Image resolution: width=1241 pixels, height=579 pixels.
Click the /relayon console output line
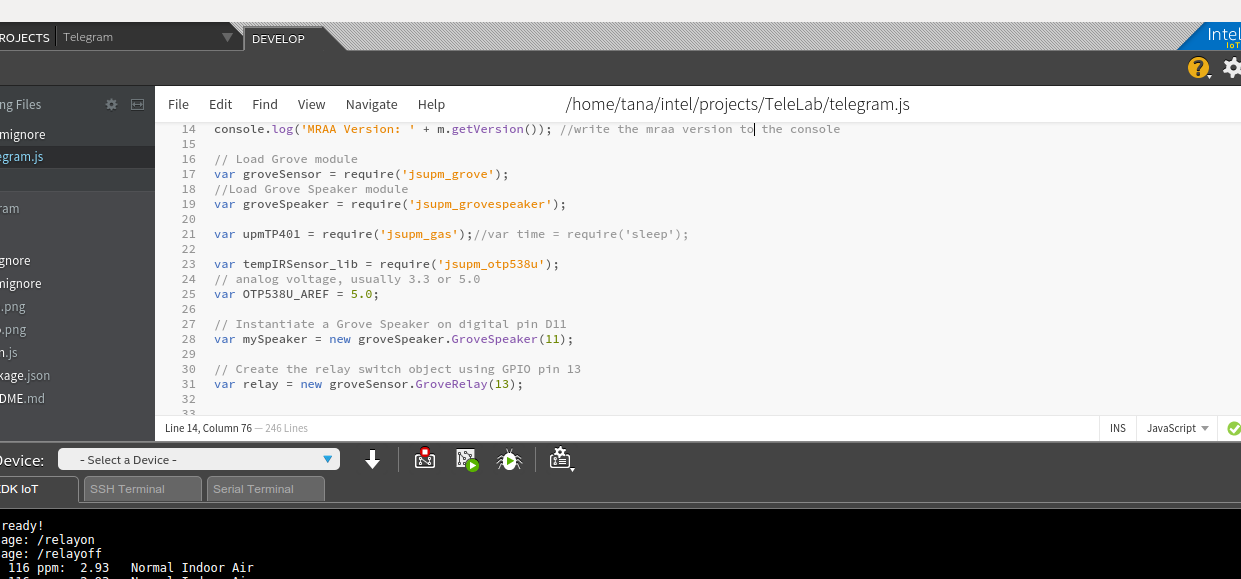click(48, 540)
